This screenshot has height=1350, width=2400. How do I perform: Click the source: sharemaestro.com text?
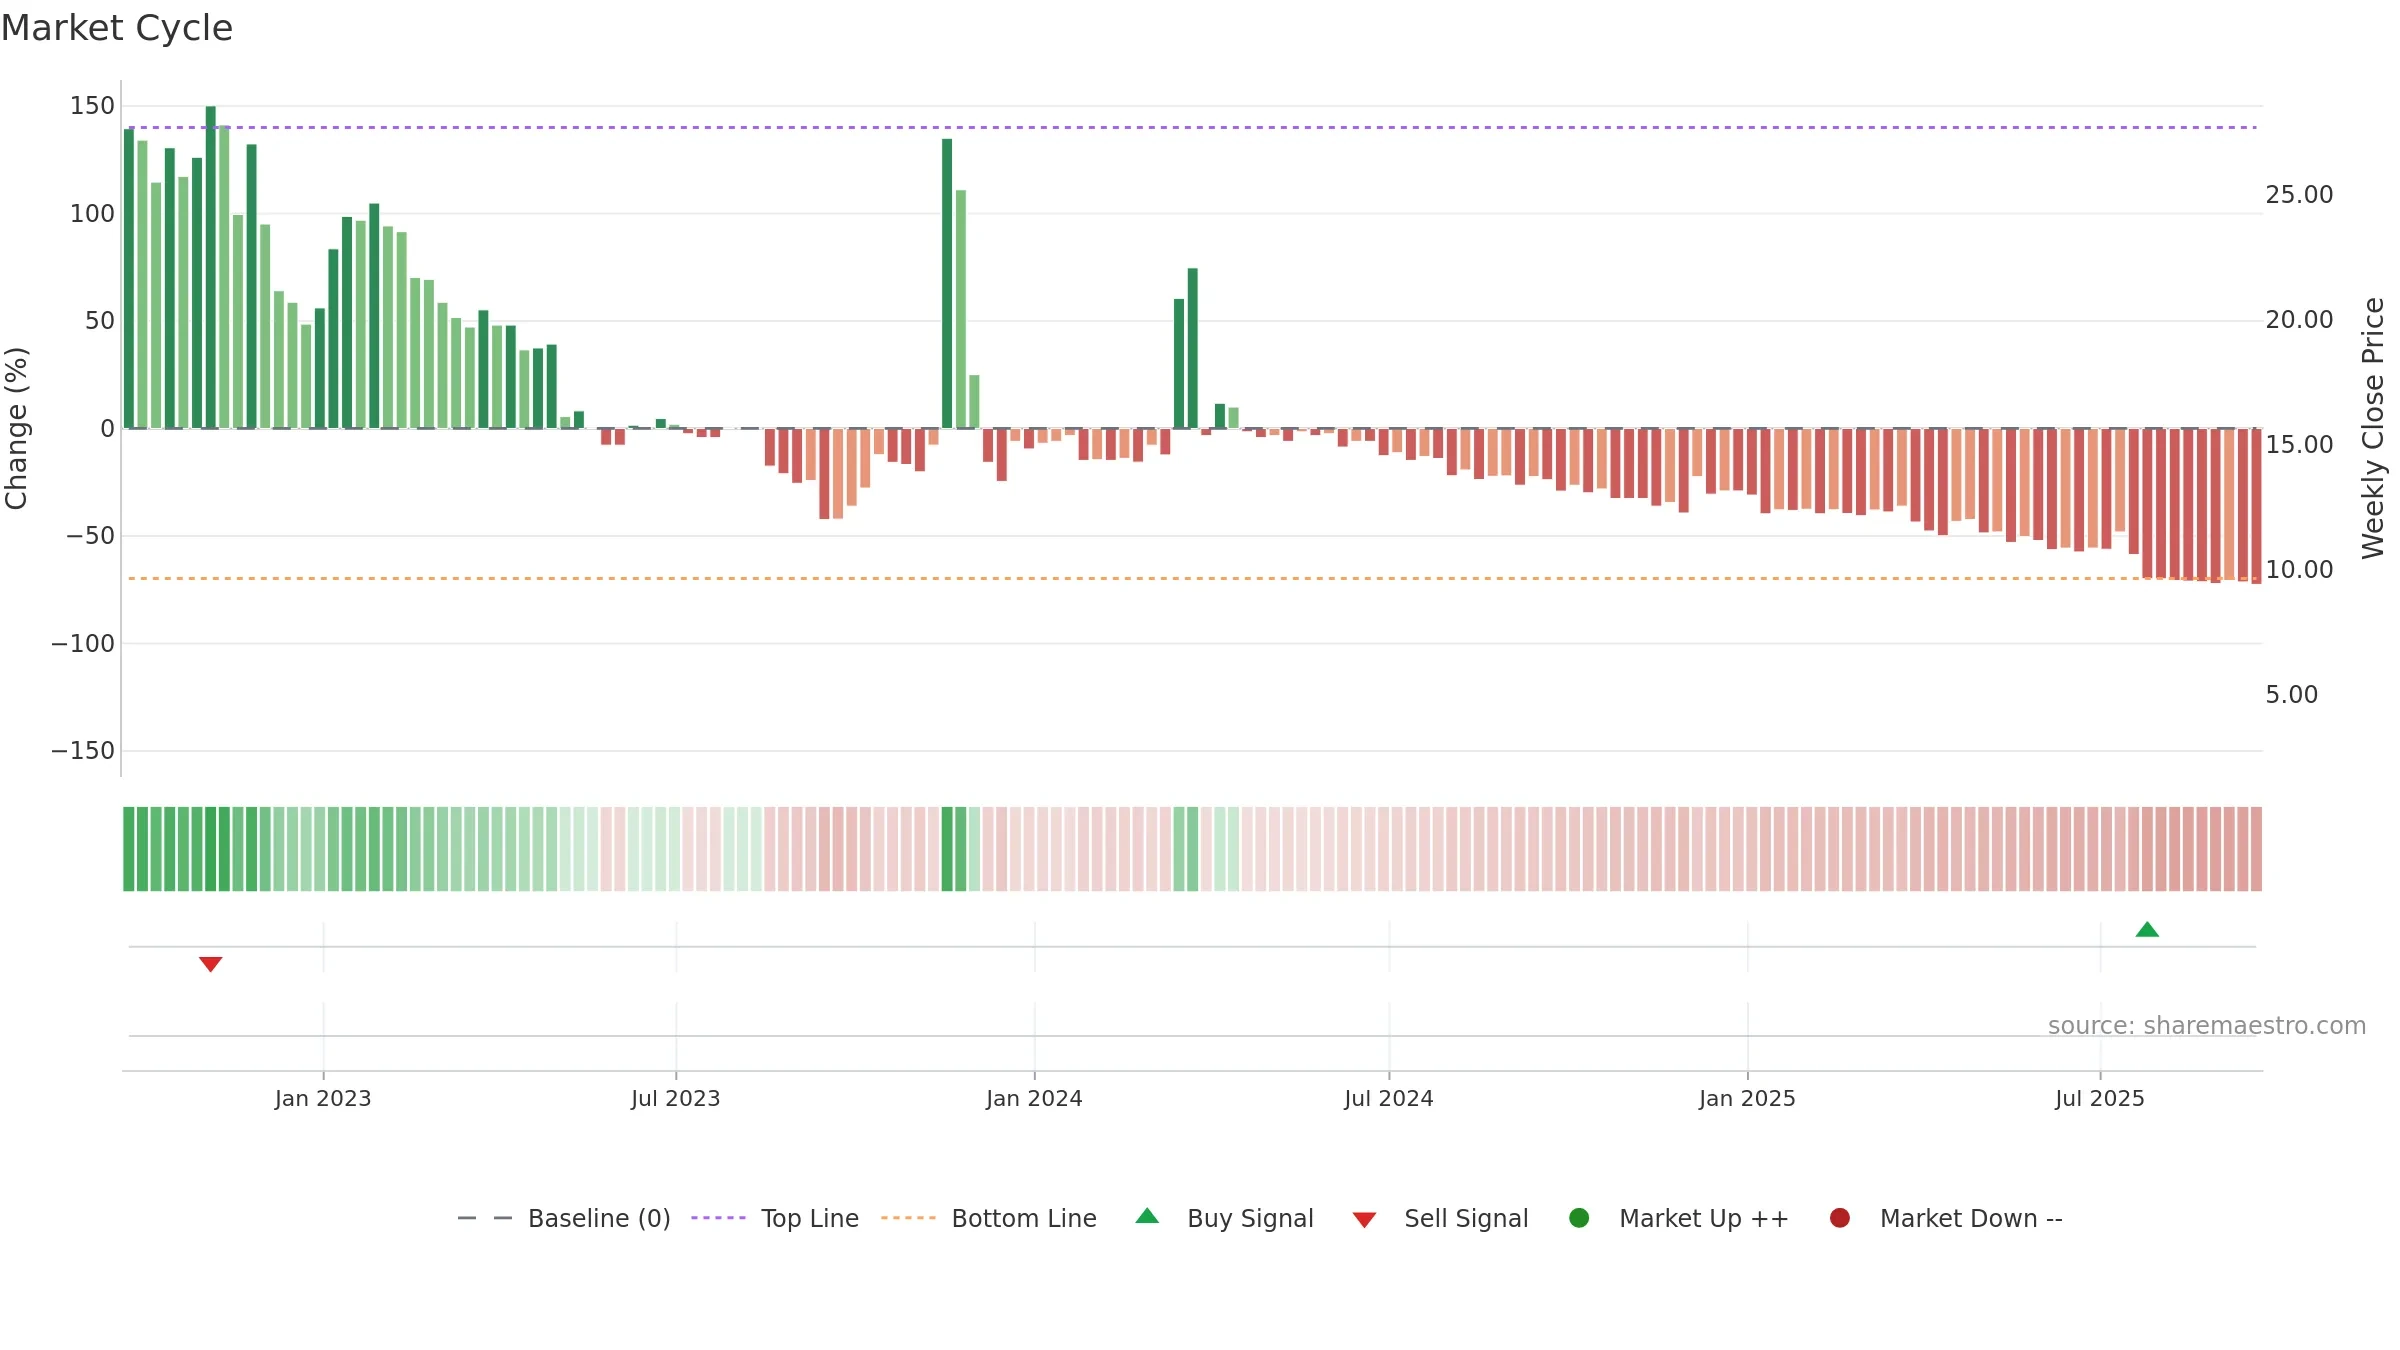tap(2207, 1026)
